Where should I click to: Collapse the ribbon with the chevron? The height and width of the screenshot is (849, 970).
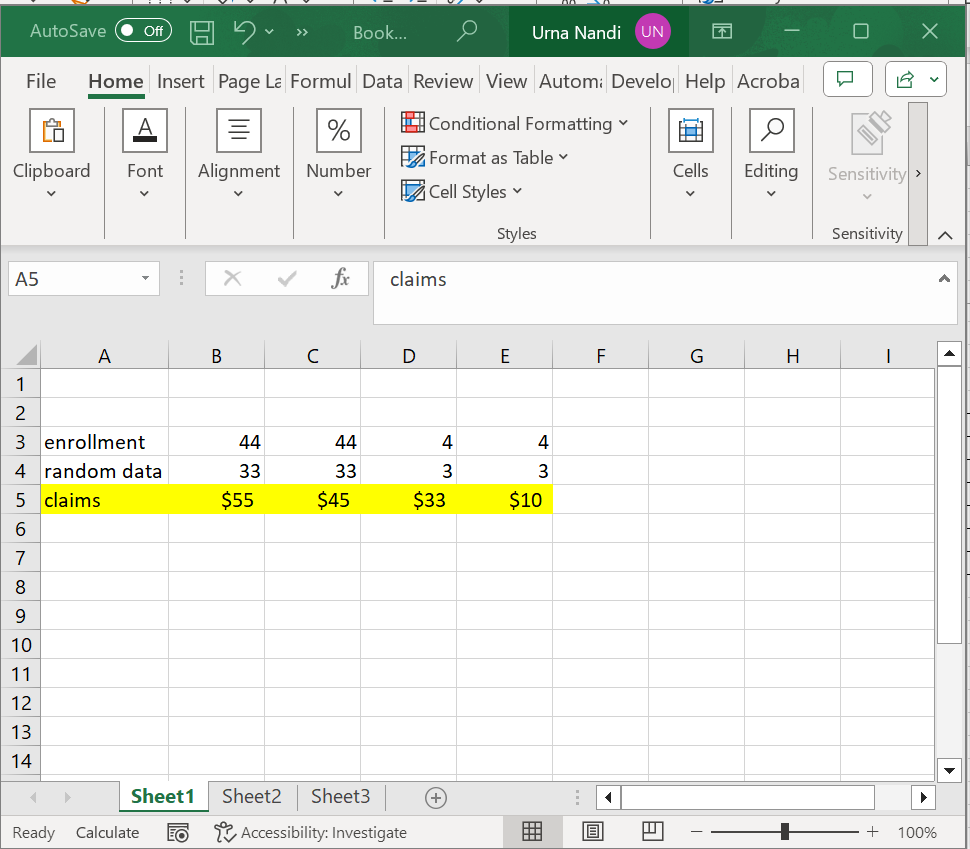pos(945,234)
